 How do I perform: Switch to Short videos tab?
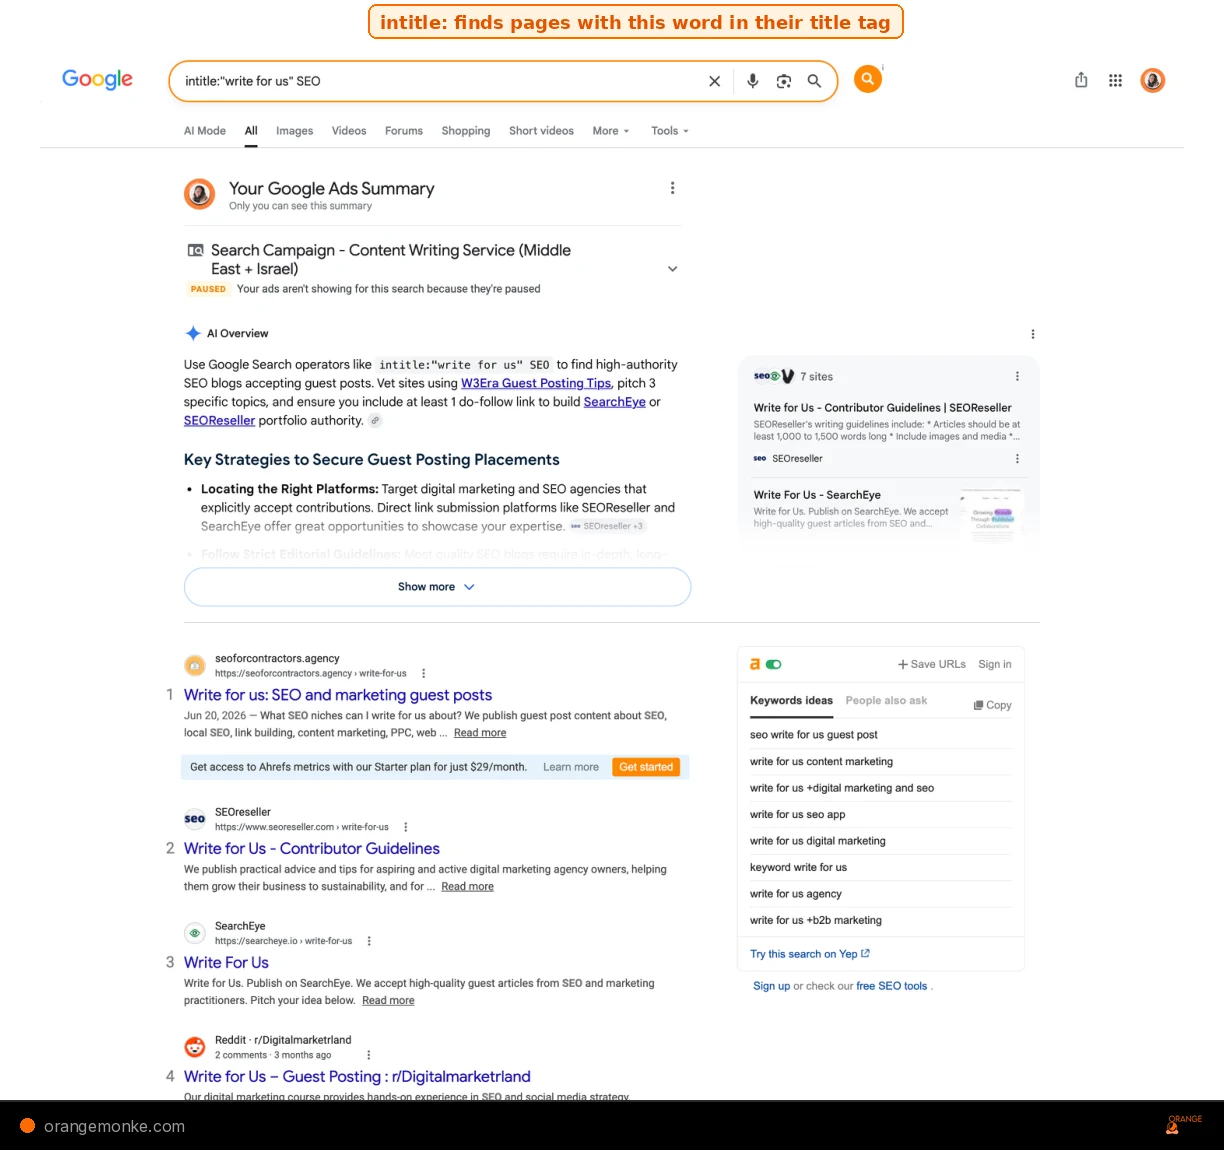(x=541, y=131)
